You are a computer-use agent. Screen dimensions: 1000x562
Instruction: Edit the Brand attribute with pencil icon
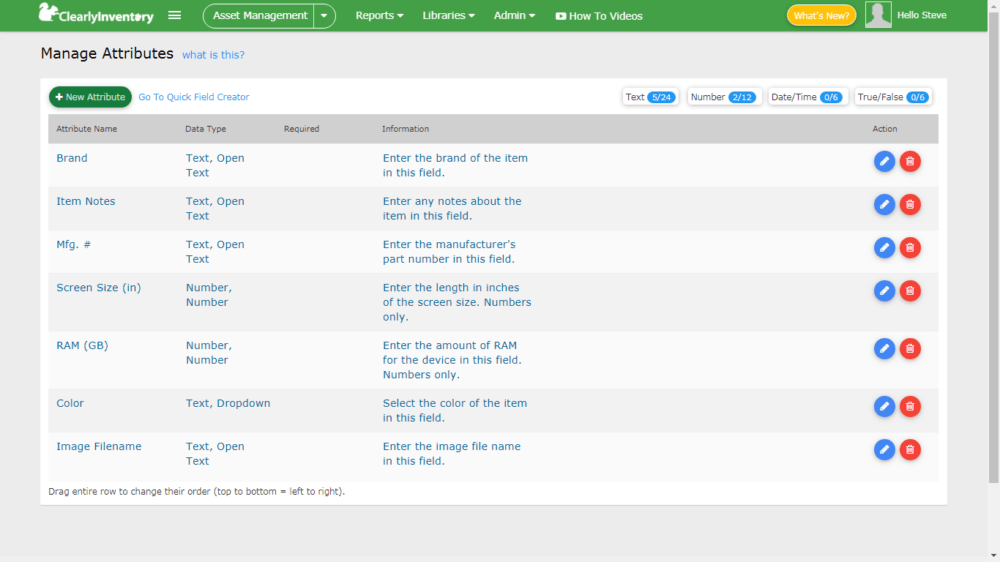[x=884, y=161]
